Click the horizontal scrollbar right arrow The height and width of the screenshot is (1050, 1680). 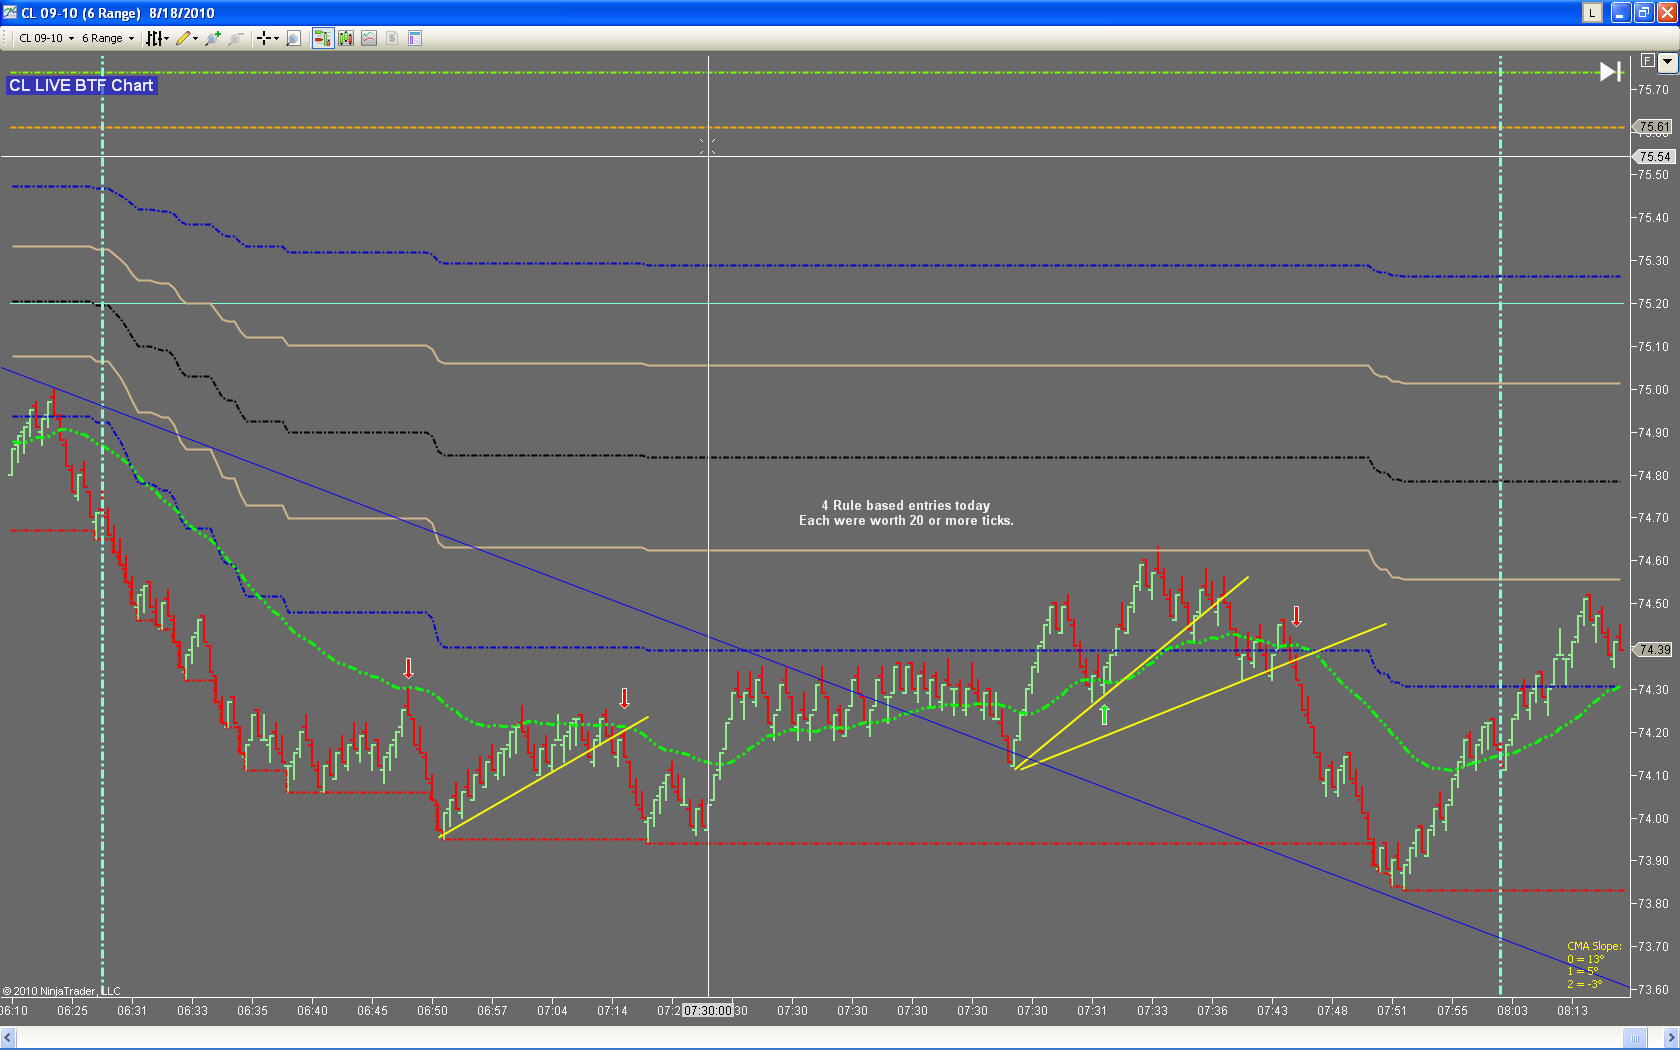[x=1670, y=1038]
